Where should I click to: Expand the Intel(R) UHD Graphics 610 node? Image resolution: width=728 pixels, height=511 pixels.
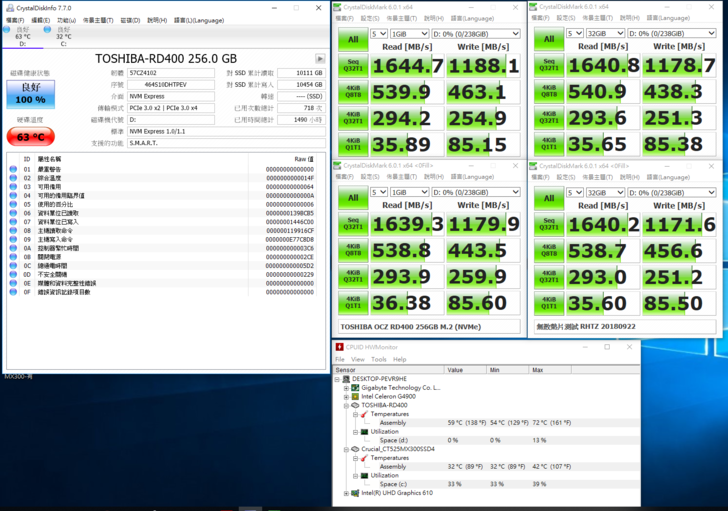click(345, 493)
